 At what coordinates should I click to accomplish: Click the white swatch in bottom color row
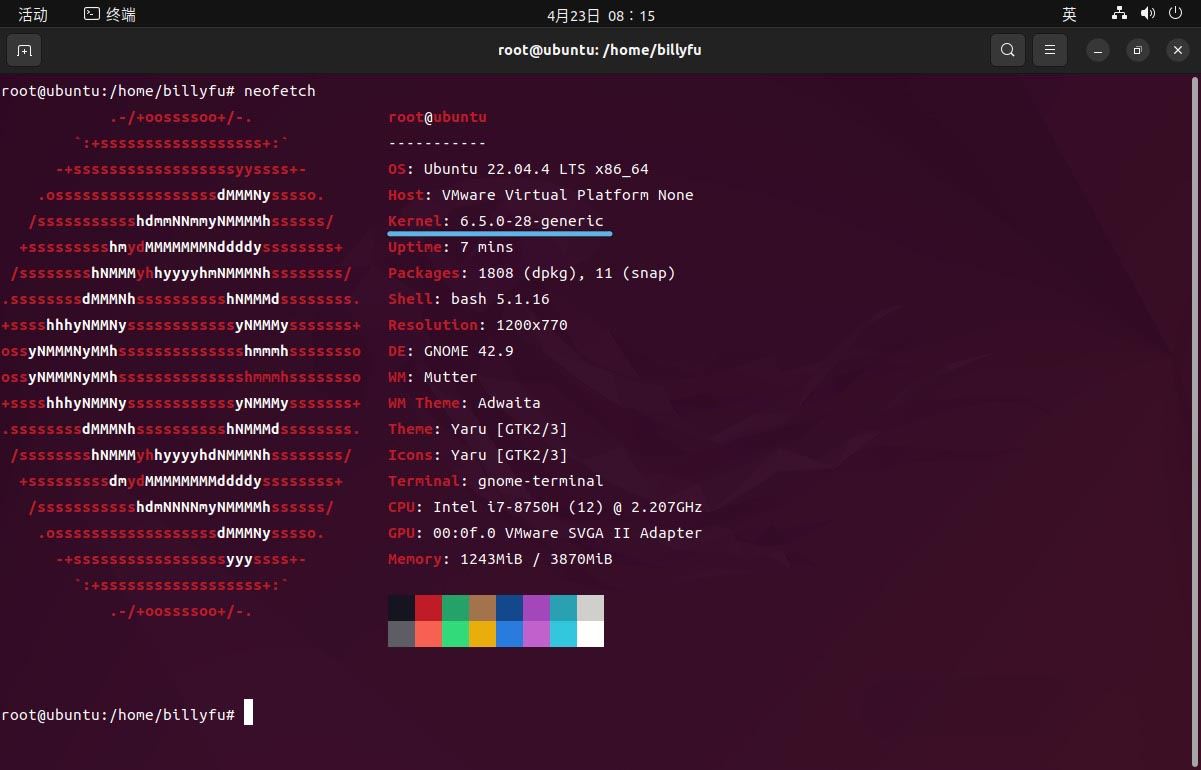tap(590, 634)
